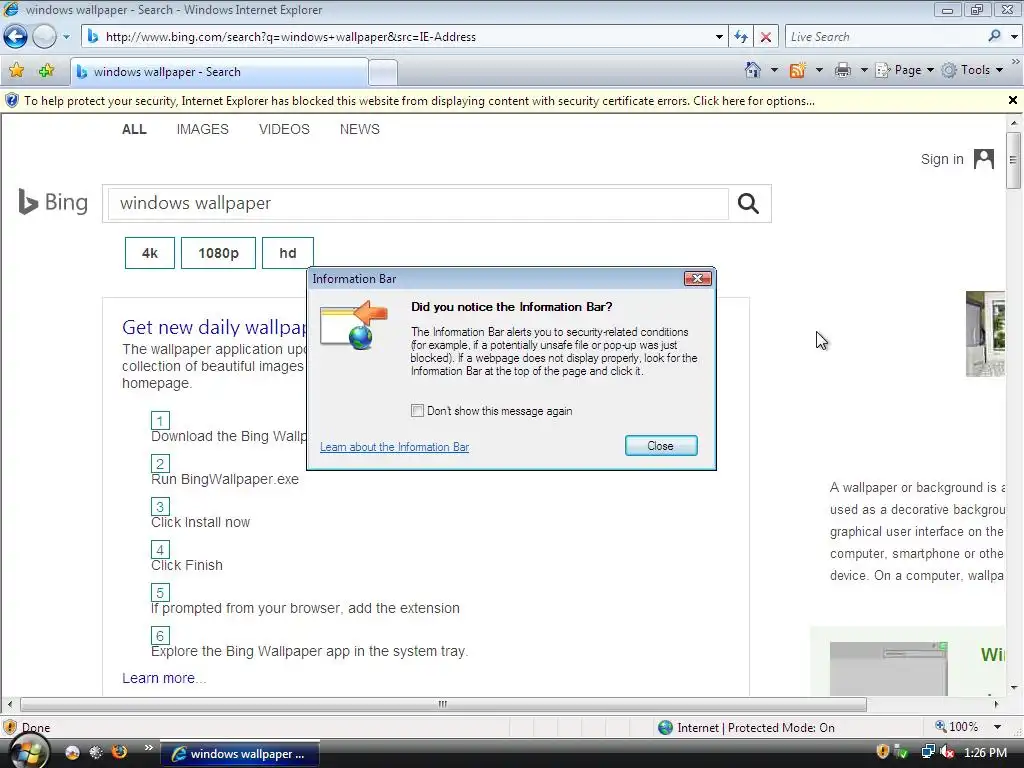Go back with the Back arrow button
Image resolution: width=1024 pixels, height=768 pixels.
point(15,37)
